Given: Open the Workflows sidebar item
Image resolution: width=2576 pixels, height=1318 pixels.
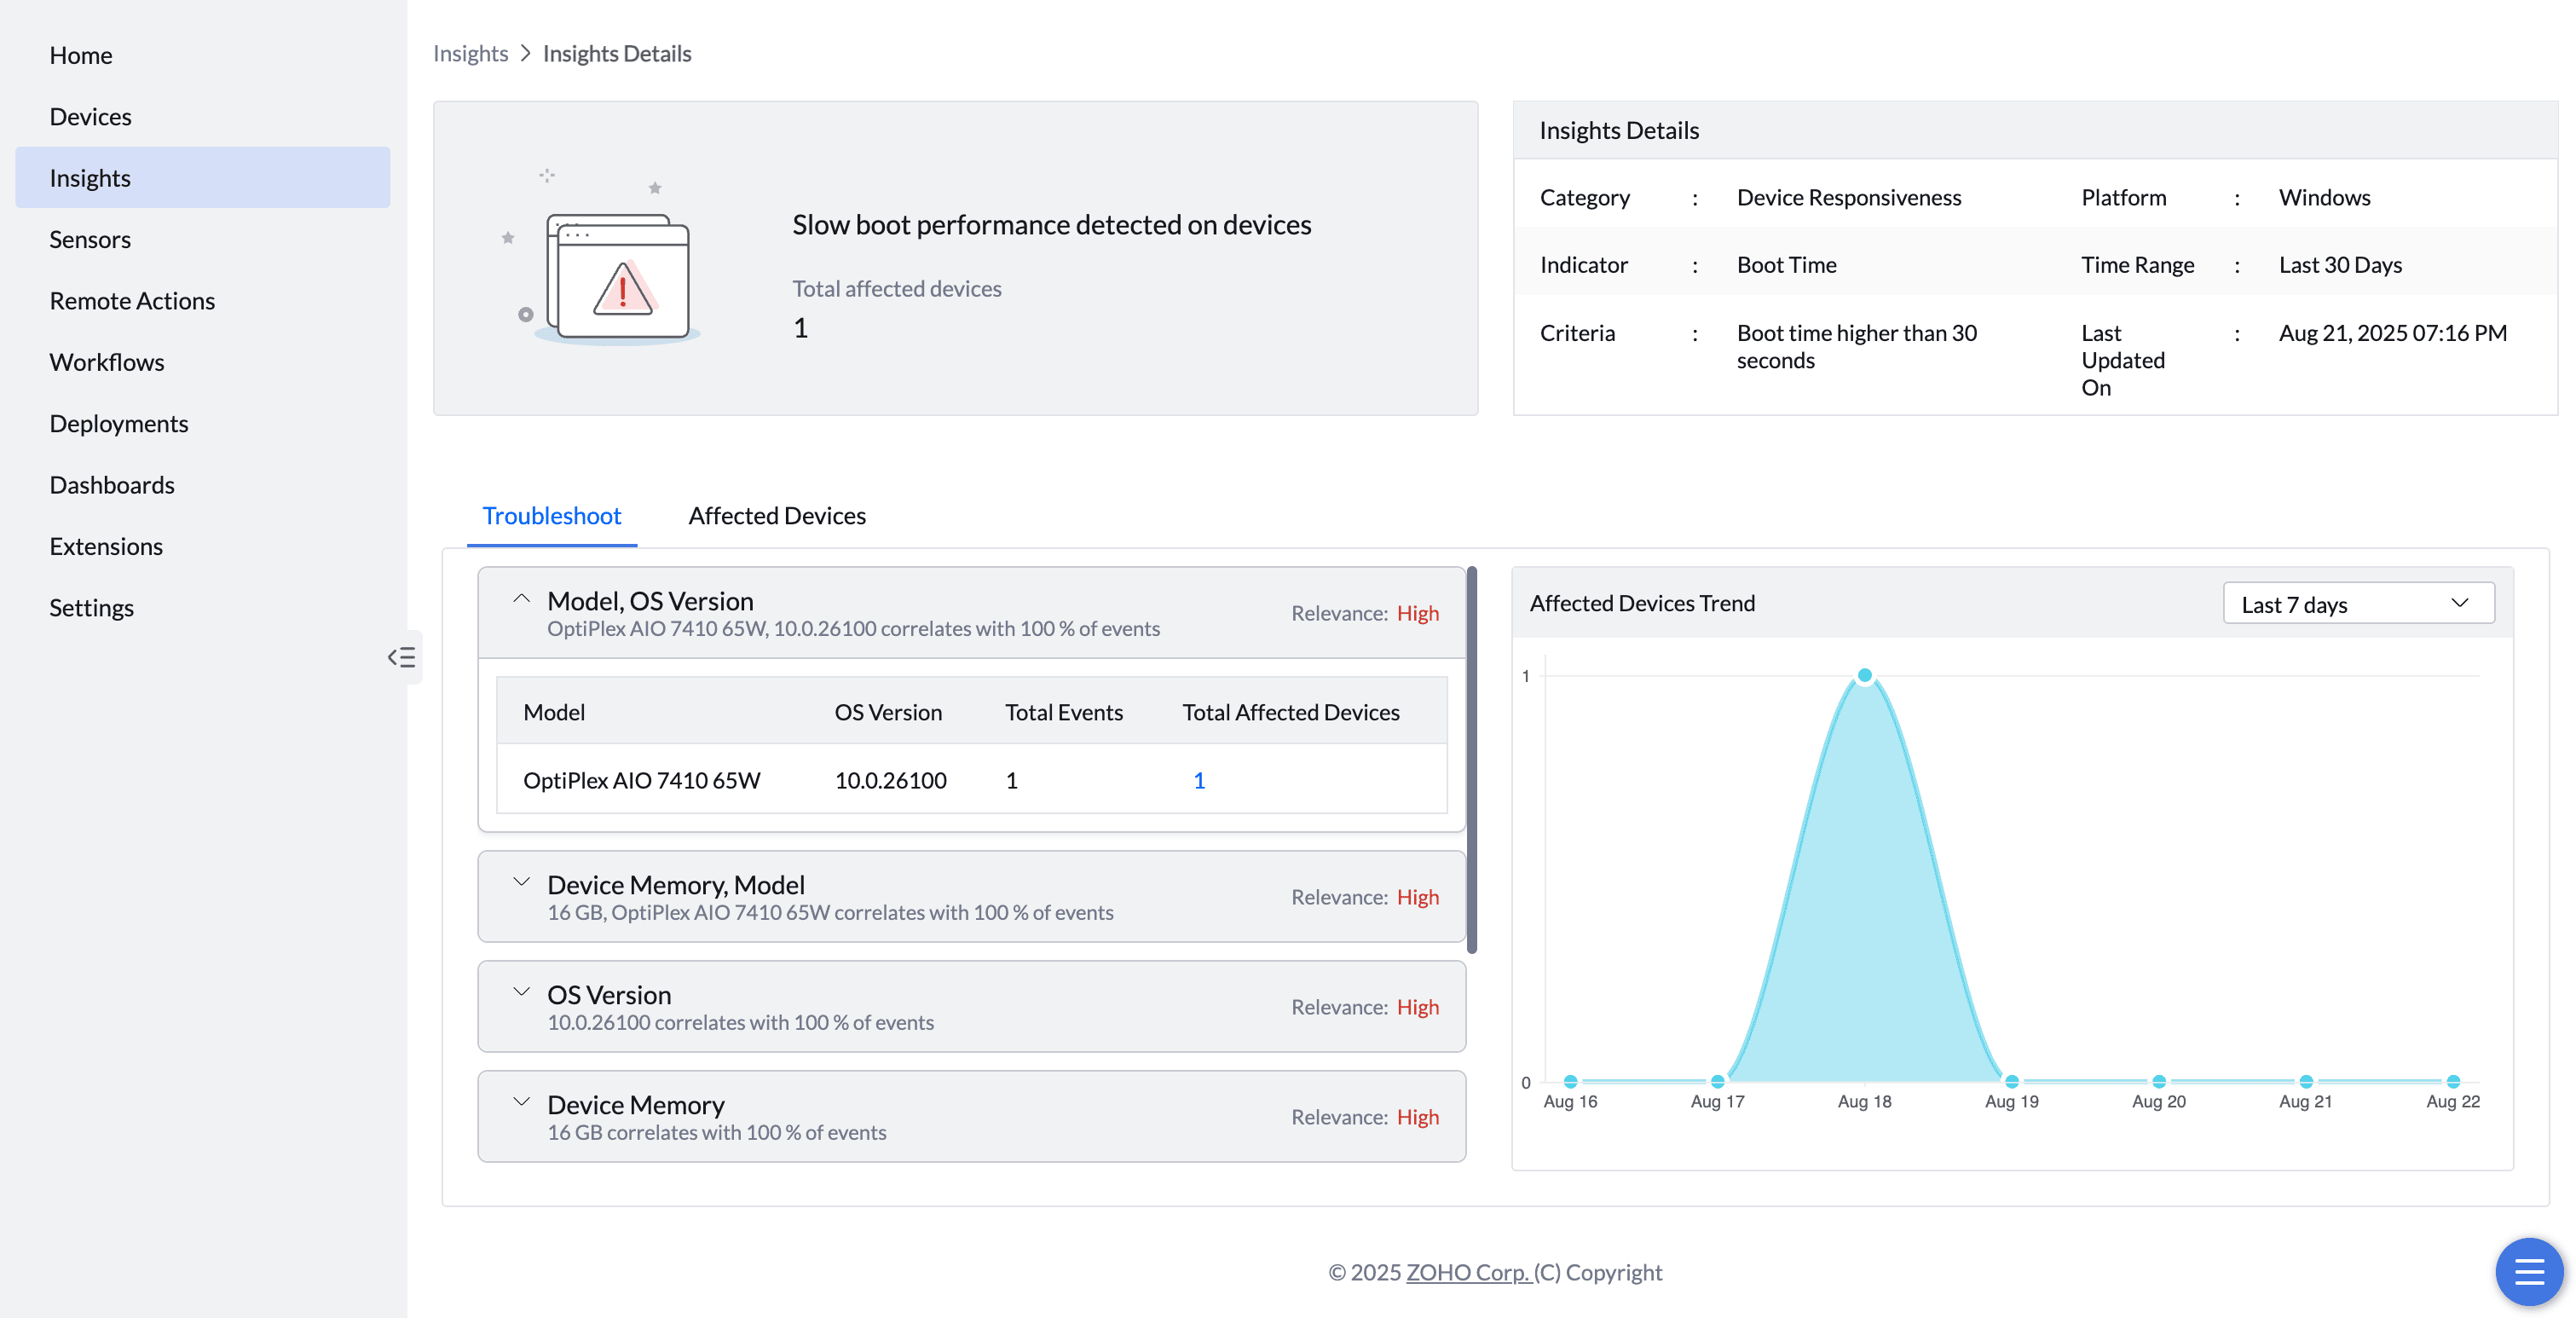Looking at the screenshot, I should 107,362.
